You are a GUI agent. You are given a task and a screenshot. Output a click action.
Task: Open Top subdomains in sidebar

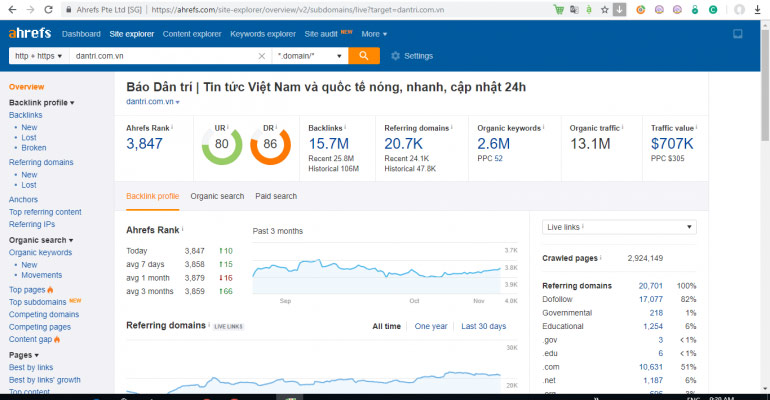click(x=37, y=302)
